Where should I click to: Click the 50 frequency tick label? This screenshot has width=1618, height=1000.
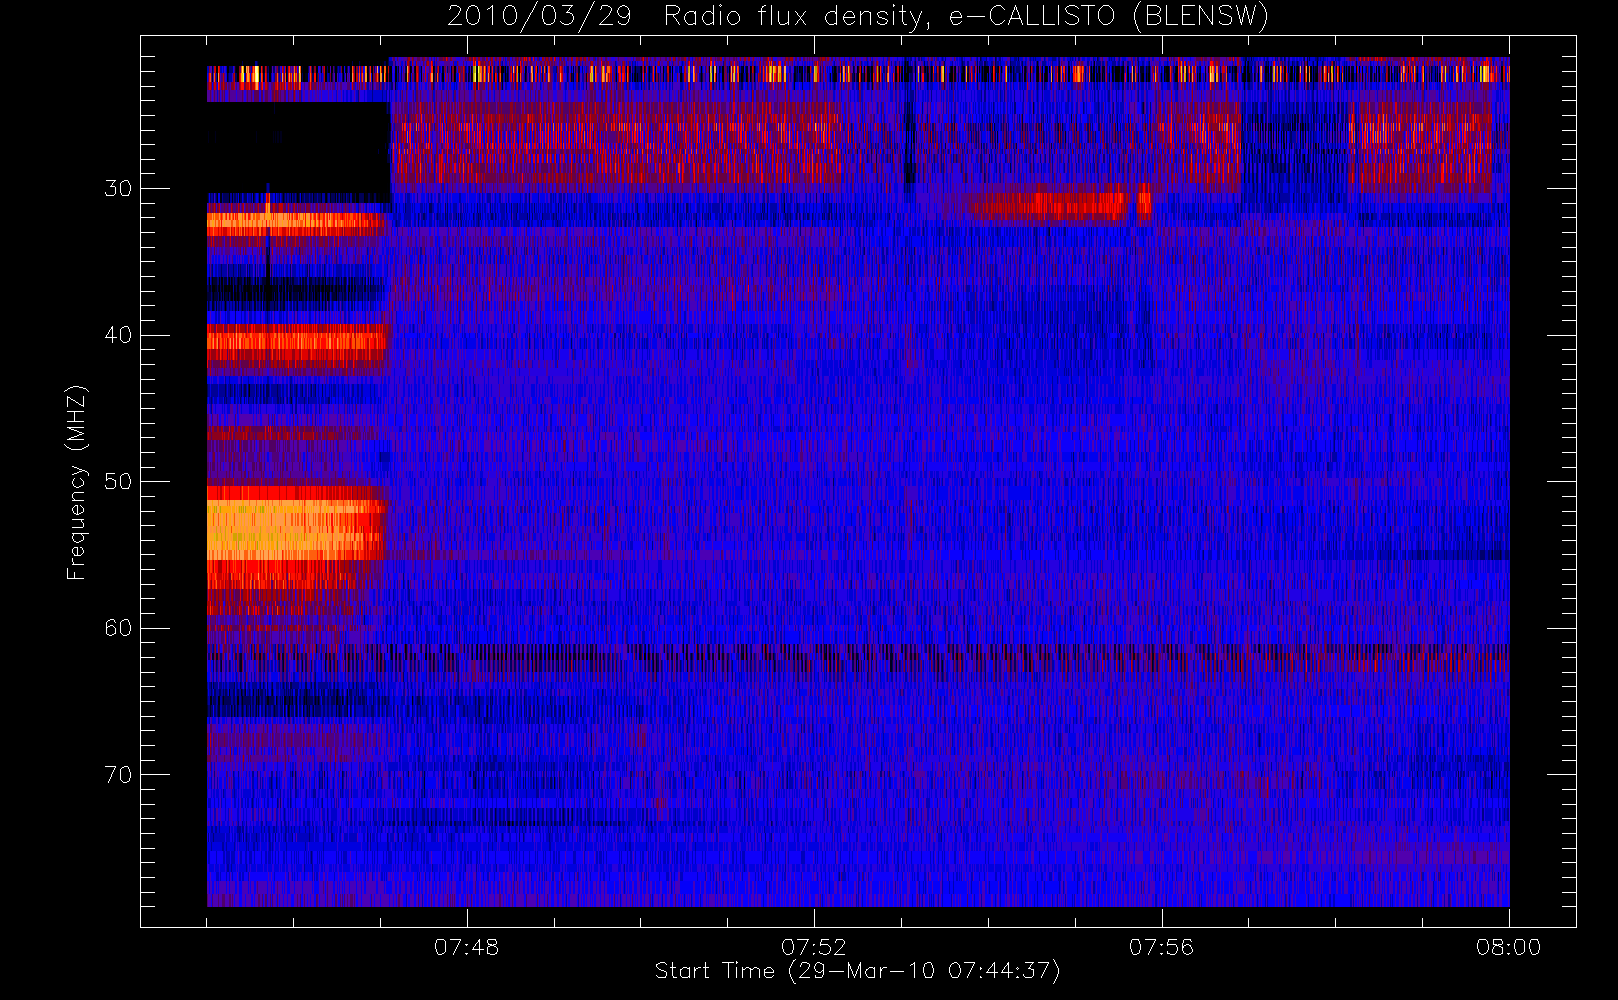pyautogui.click(x=118, y=482)
